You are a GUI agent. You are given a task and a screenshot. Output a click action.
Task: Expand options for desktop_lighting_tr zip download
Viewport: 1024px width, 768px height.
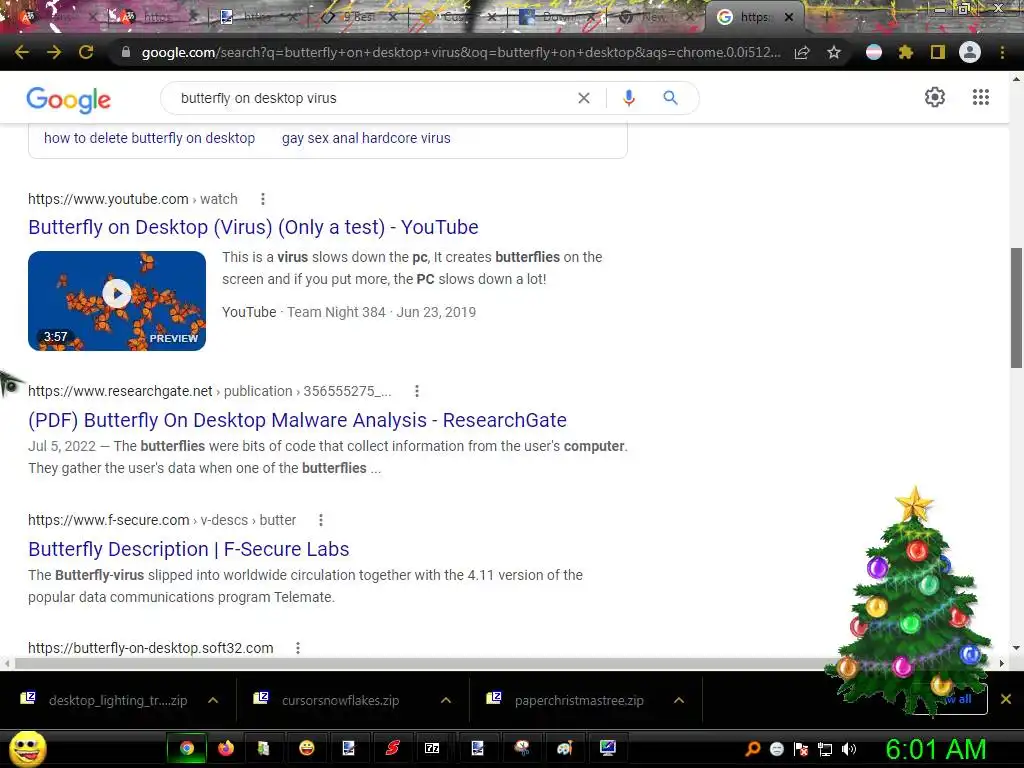[213, 700]
